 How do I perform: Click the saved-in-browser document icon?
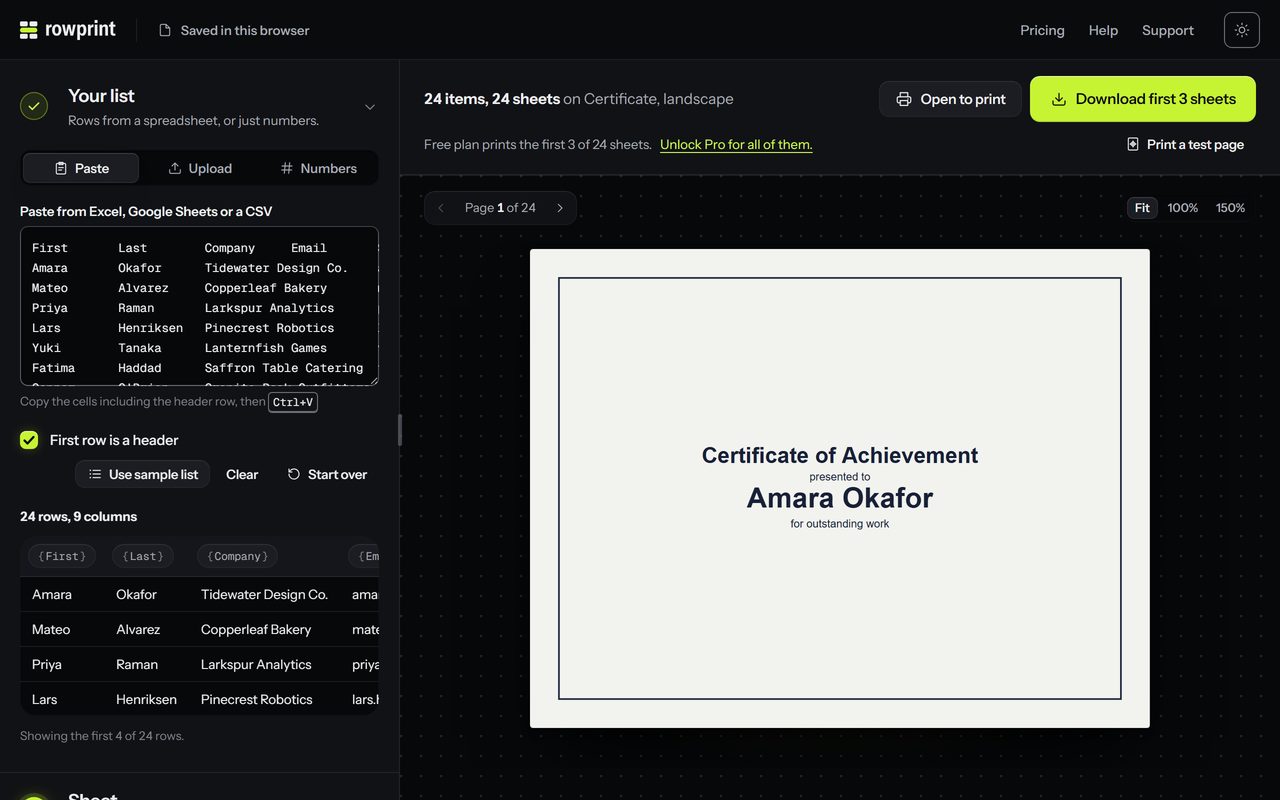pos(165,31)
